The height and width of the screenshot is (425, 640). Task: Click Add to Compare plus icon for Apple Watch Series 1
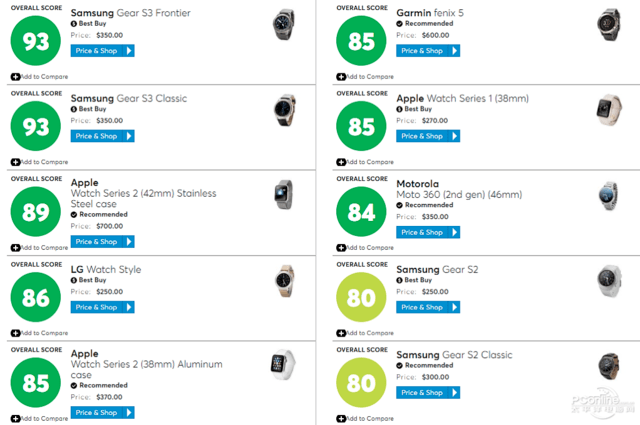coord(341,162)
